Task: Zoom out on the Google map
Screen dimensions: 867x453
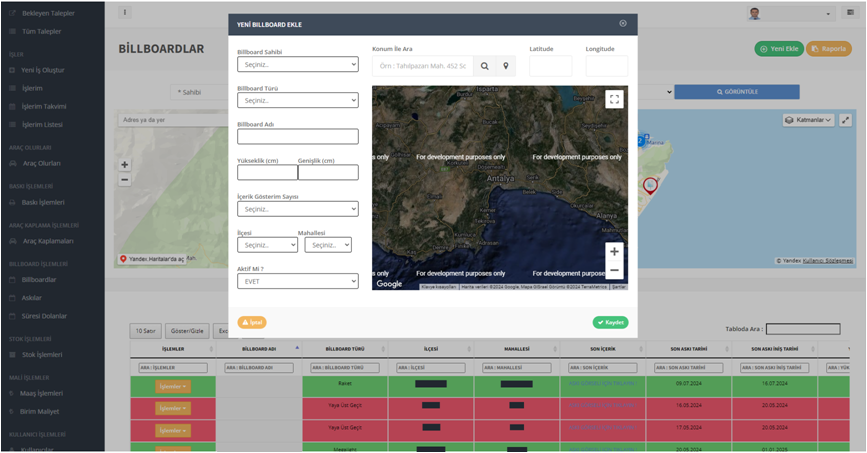Action: point(614,271)
